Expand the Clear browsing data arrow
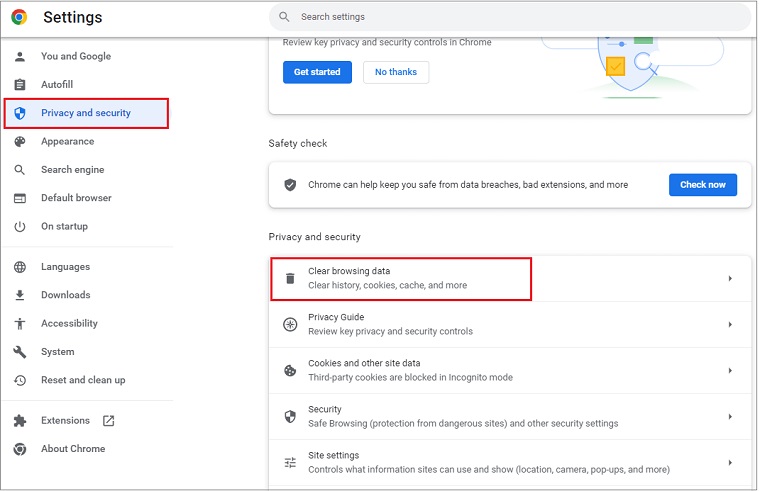Viewport: 760px width, 491px height. (x=730, y=278)
